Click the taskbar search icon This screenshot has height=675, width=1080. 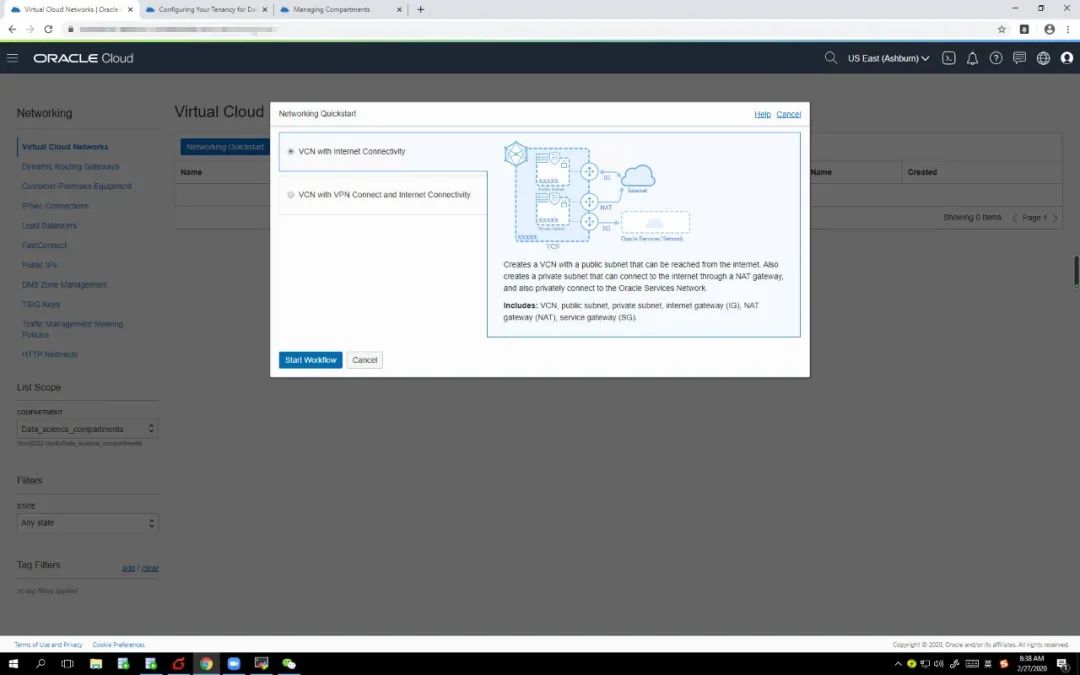tap(40, 664)
